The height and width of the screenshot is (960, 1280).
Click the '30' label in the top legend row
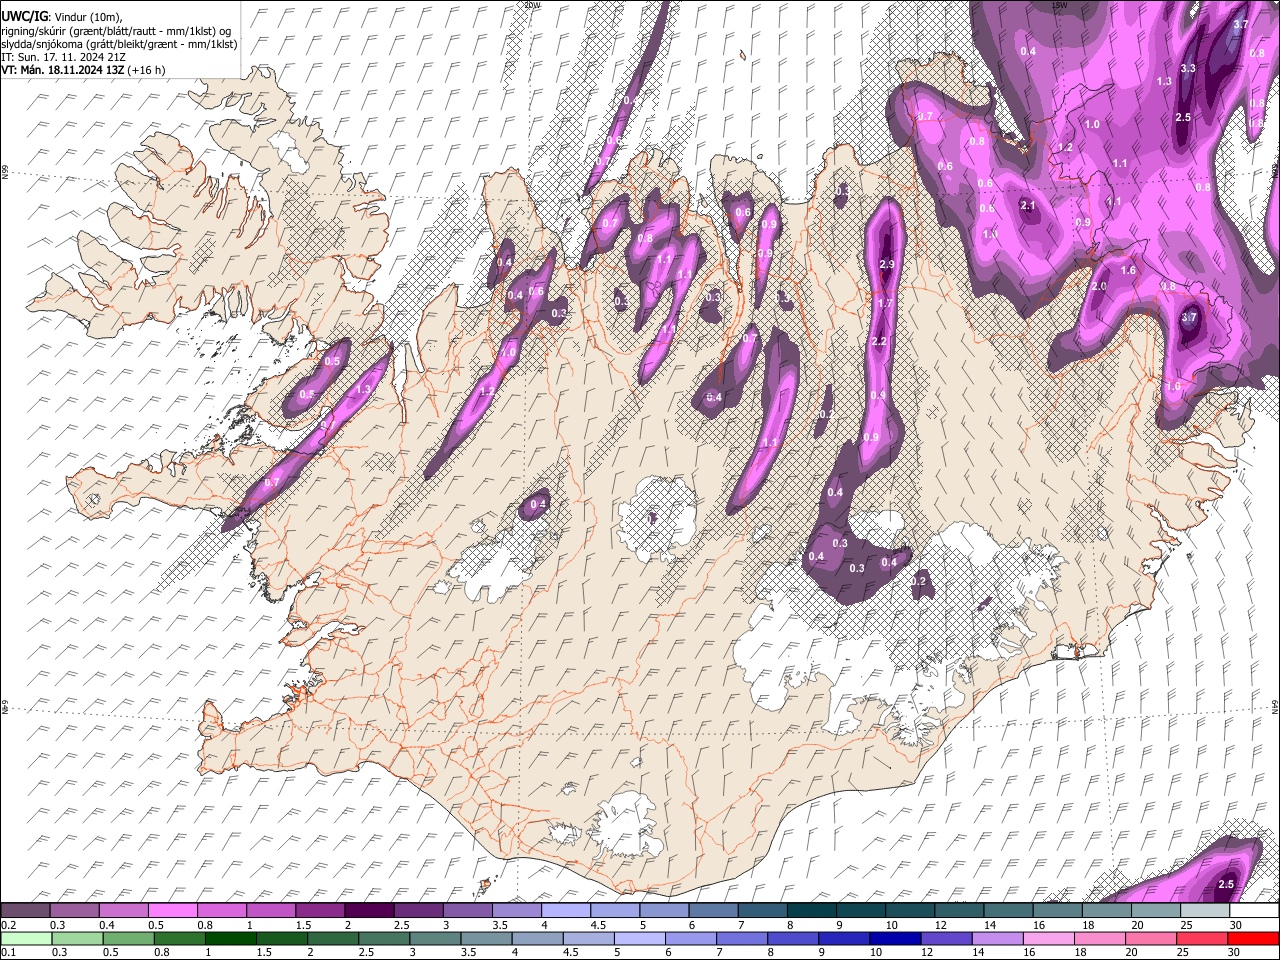tap(1236, 925)
